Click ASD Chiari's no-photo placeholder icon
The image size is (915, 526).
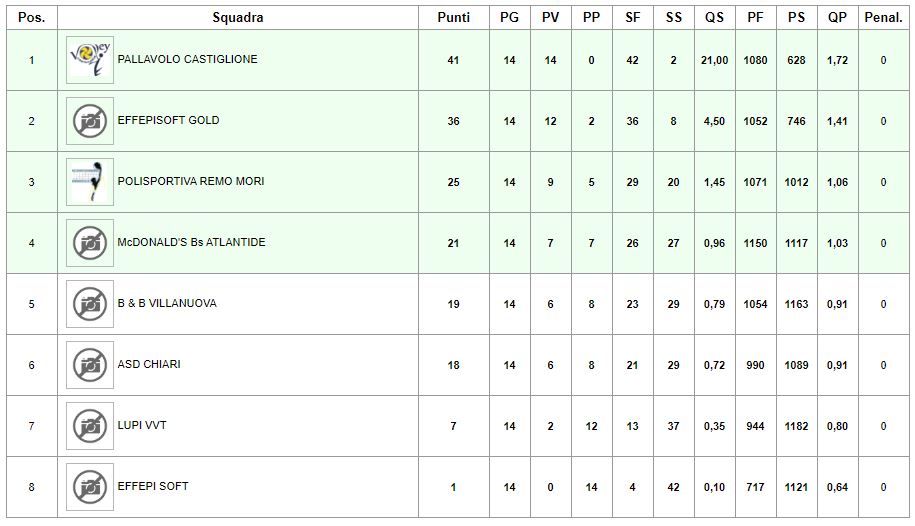(x=90, y=365)
